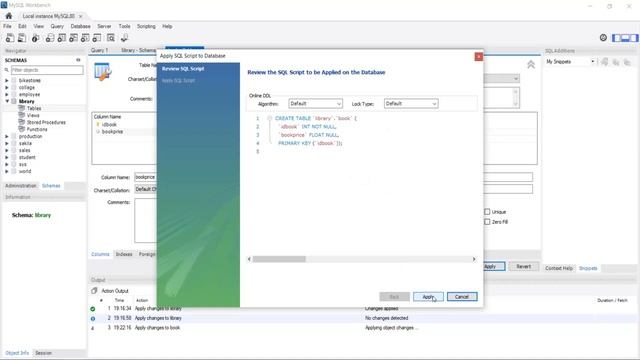
Task: Click search table data toolbar icon
Action: point(111,38)
